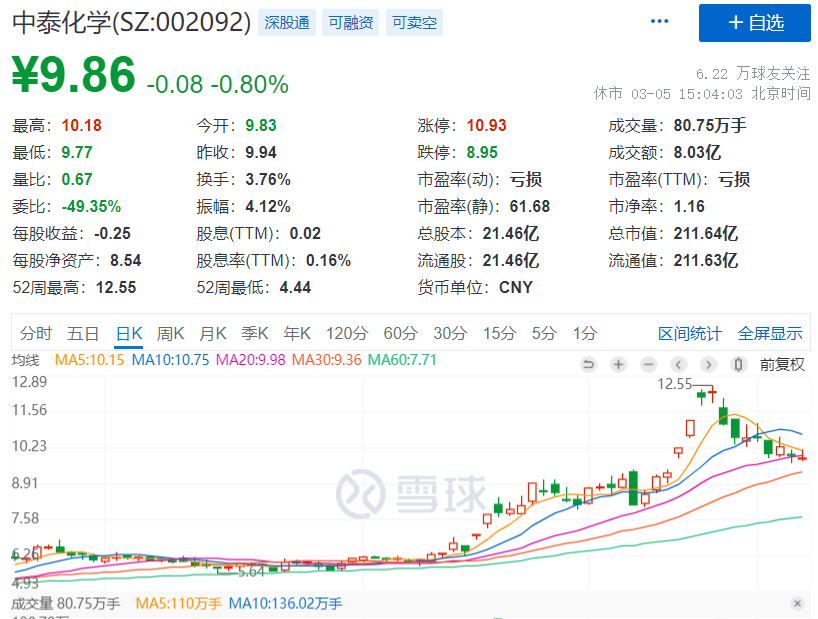Open 全屏显示 fullscreen chart view
This screenshot has width=818, height=619.
(770, 334)
